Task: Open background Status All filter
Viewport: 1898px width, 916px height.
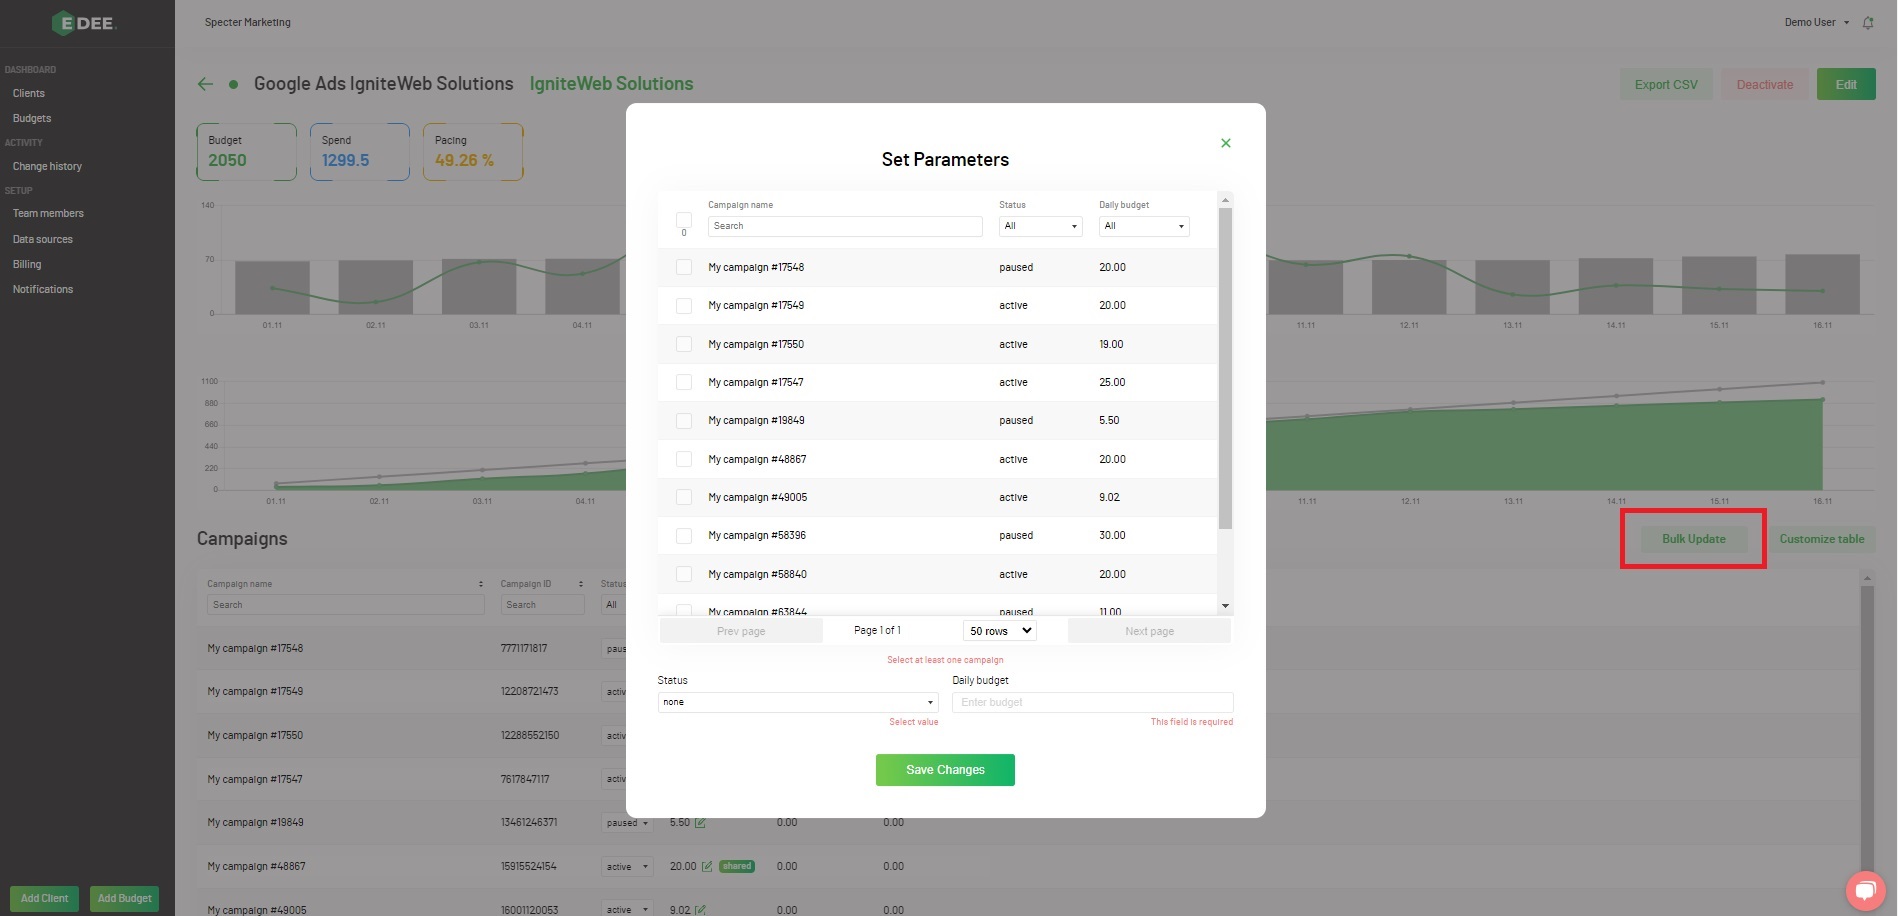Action: 613,605
